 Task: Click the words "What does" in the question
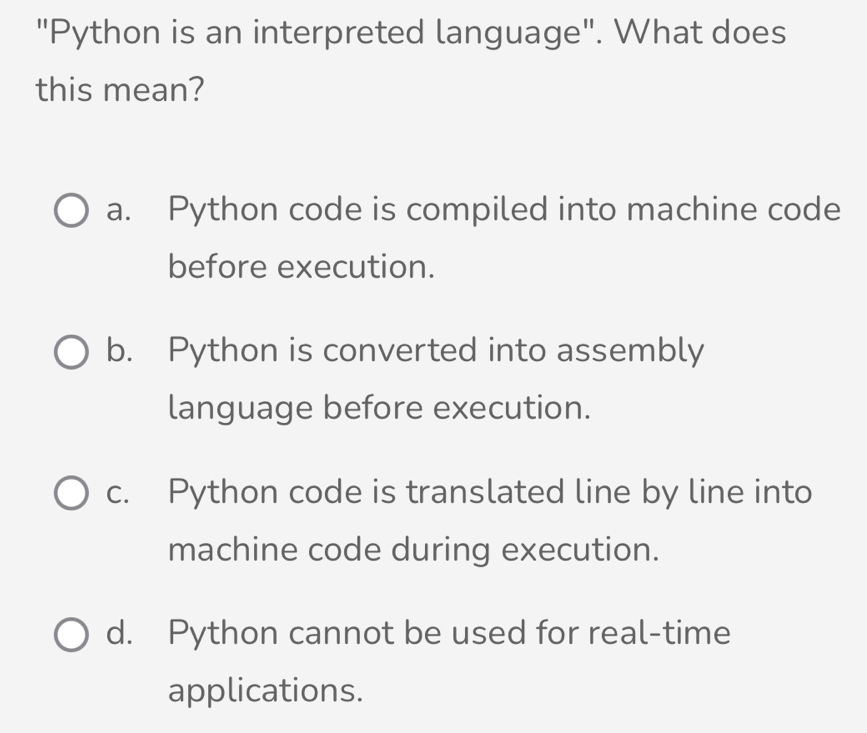(700, 33)
